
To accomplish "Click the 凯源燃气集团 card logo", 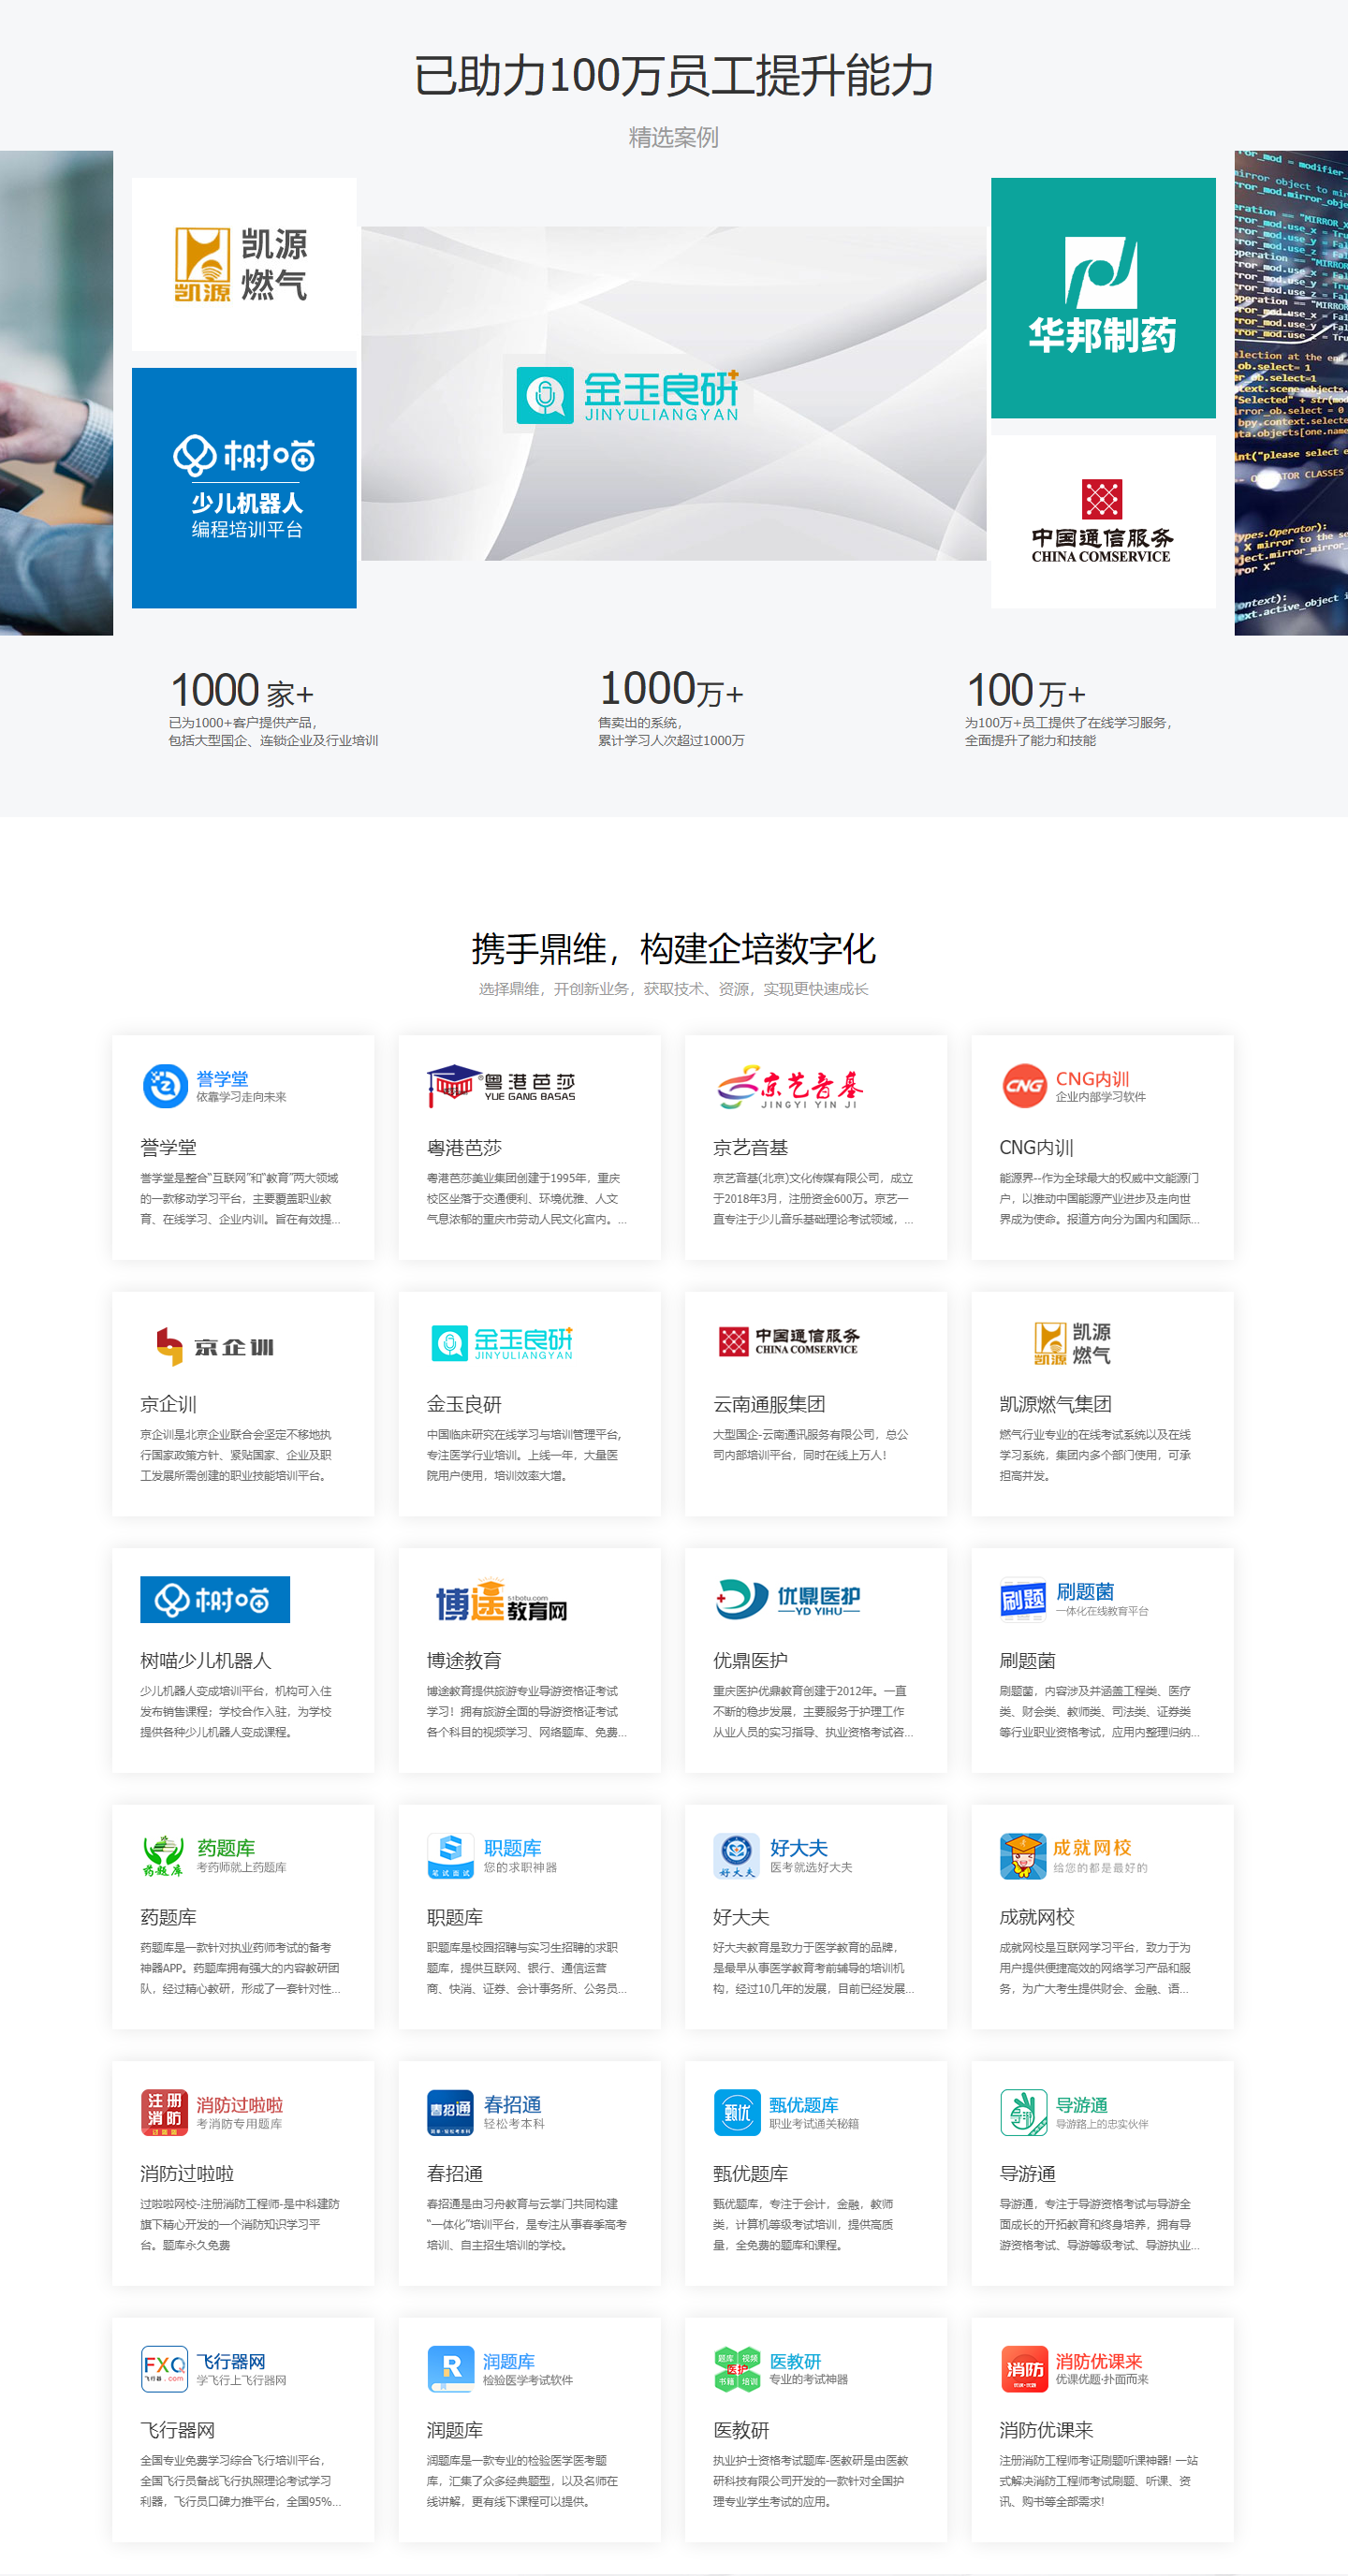I will coord(1073,1344).
